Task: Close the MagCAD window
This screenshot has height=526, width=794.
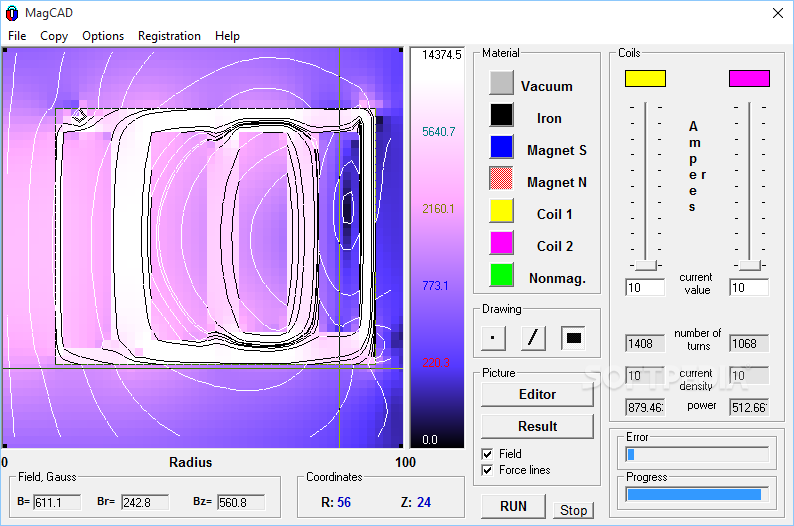Action: [x=778, y=13]
